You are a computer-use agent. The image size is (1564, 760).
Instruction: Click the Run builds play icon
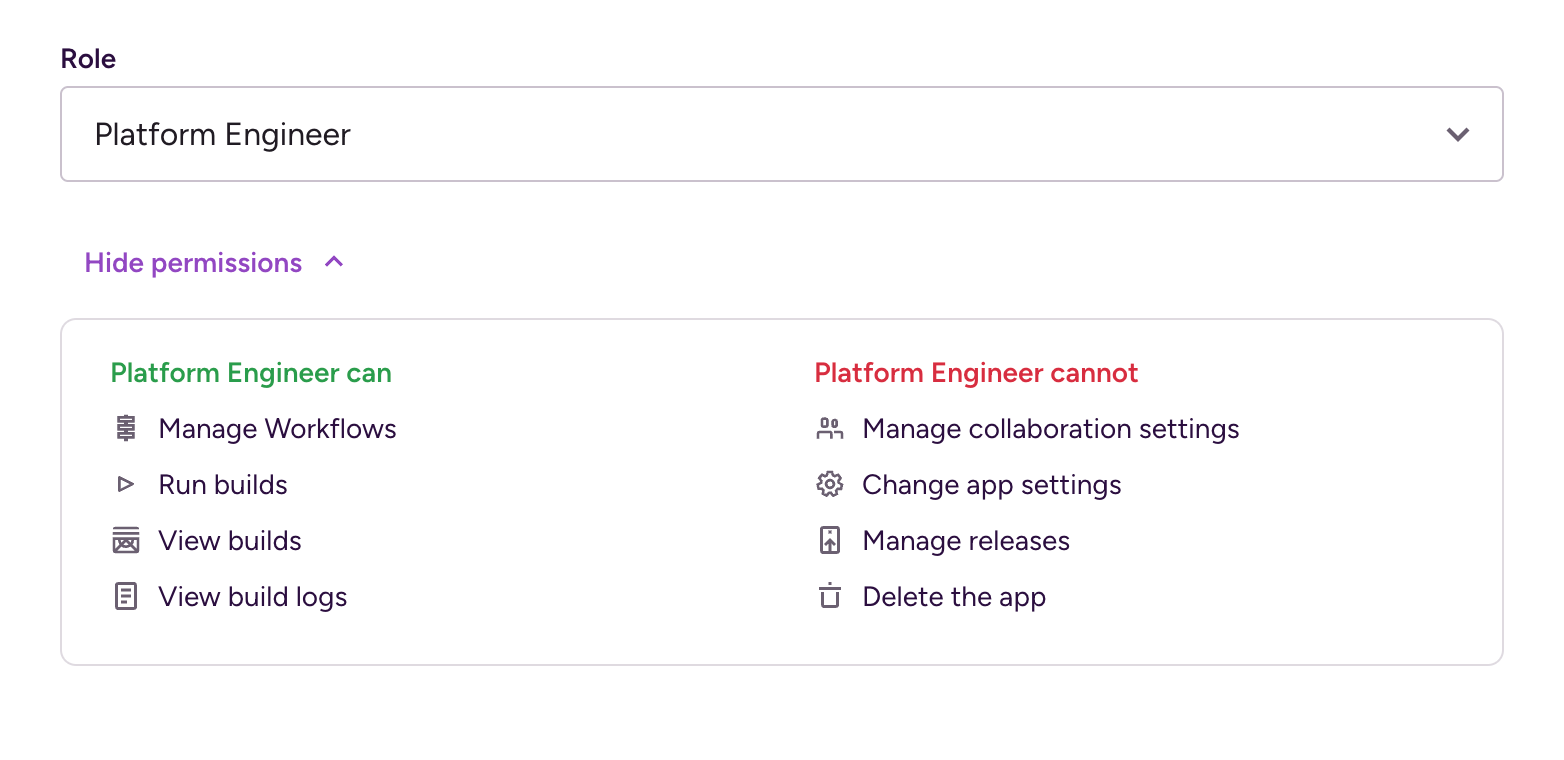pos(125,485)
